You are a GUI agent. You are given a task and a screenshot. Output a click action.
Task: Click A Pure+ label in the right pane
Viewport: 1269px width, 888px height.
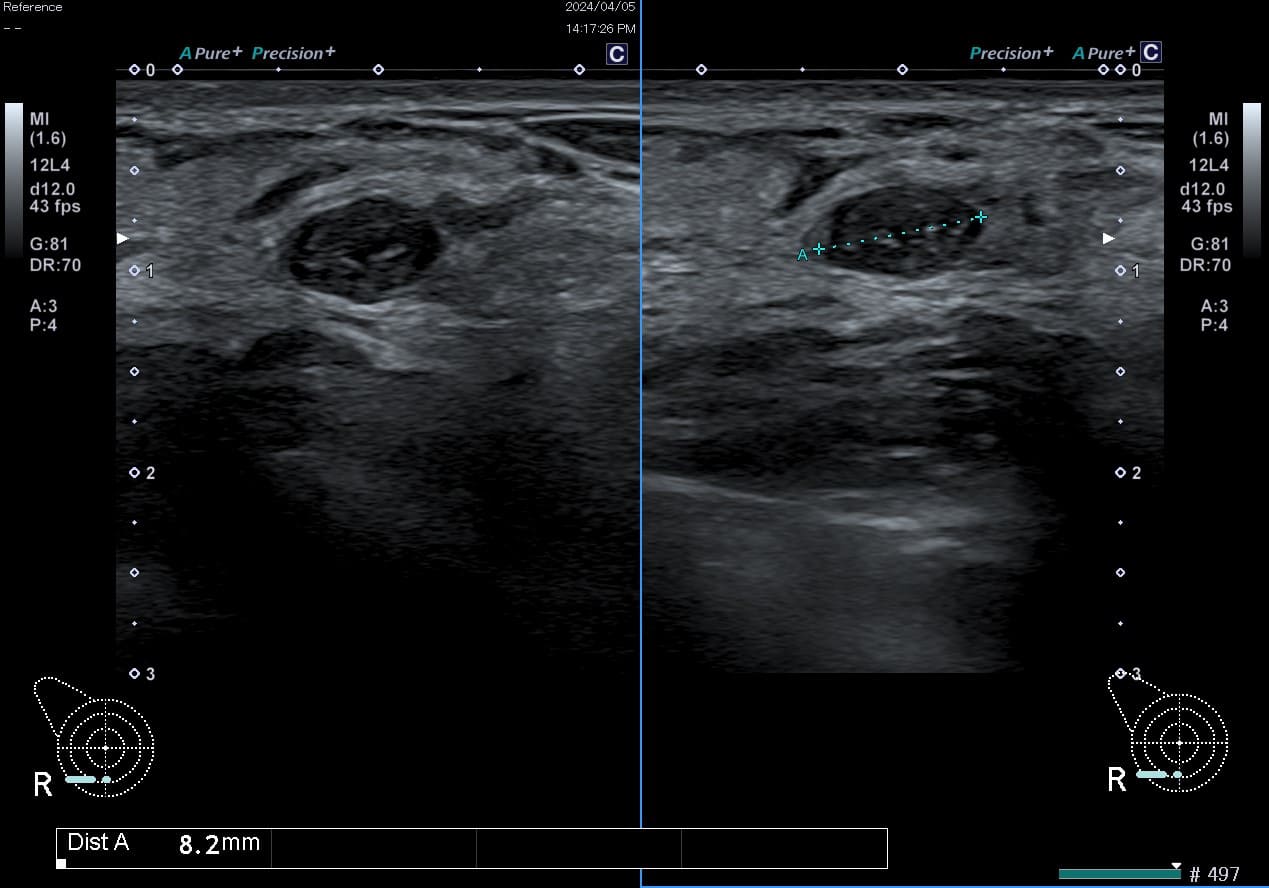coord(1103,53)
